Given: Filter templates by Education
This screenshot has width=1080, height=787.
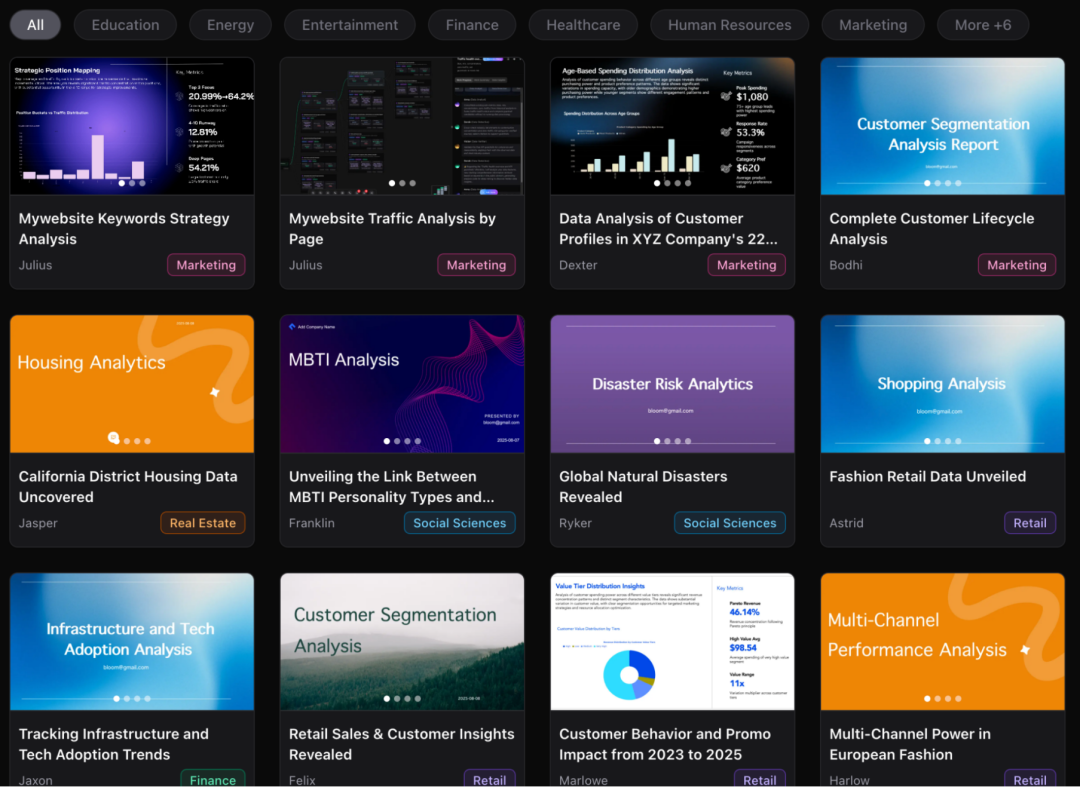Looking at the screenshot, I should pos(125,25).
